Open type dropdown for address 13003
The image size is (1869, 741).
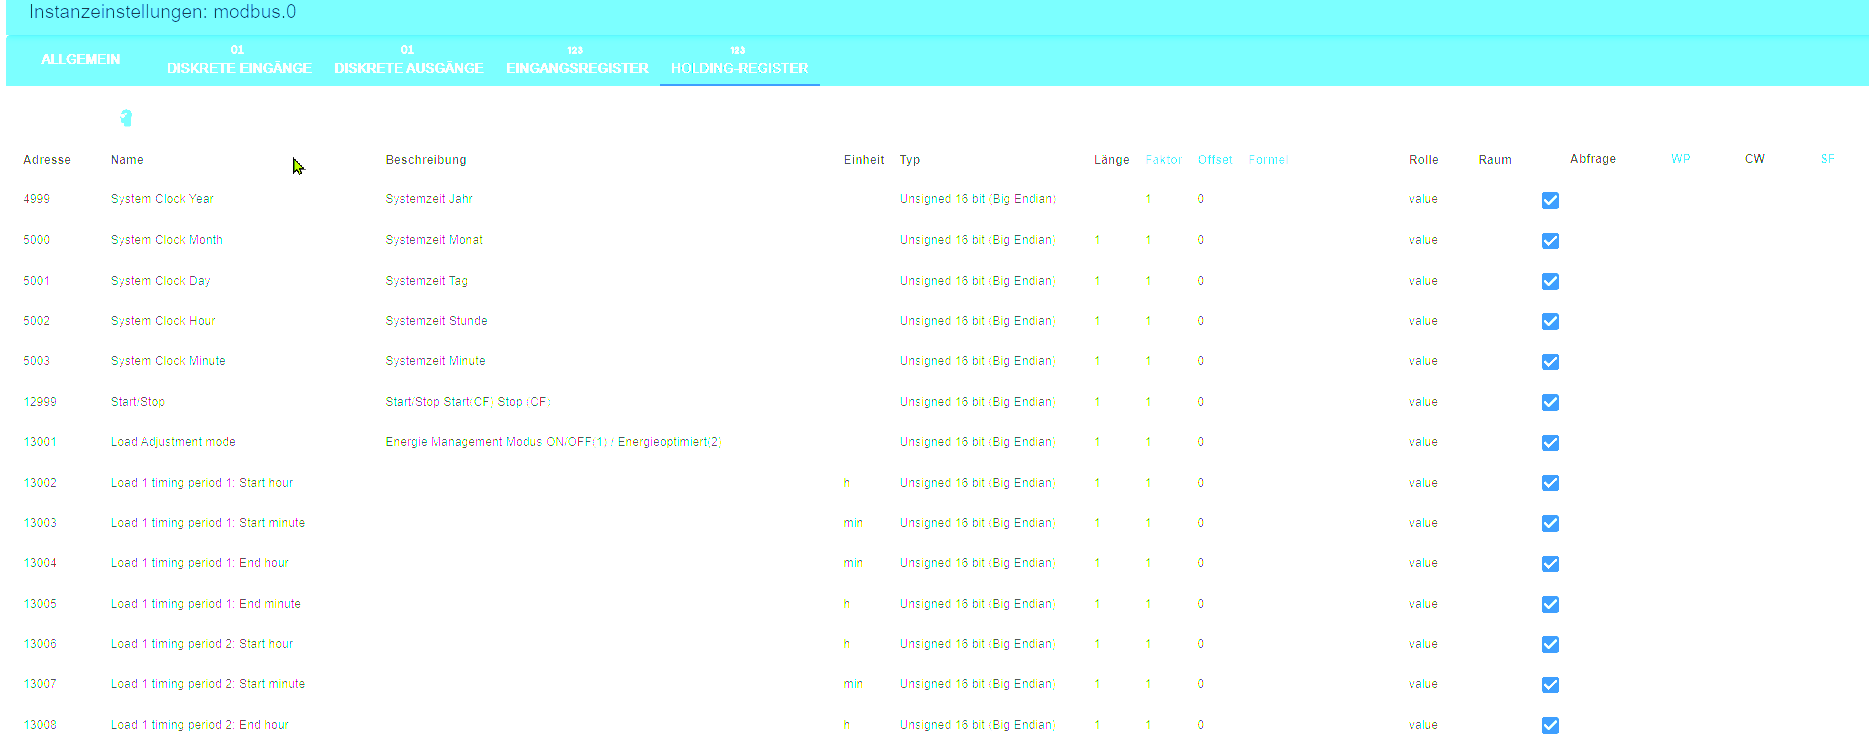978,523
